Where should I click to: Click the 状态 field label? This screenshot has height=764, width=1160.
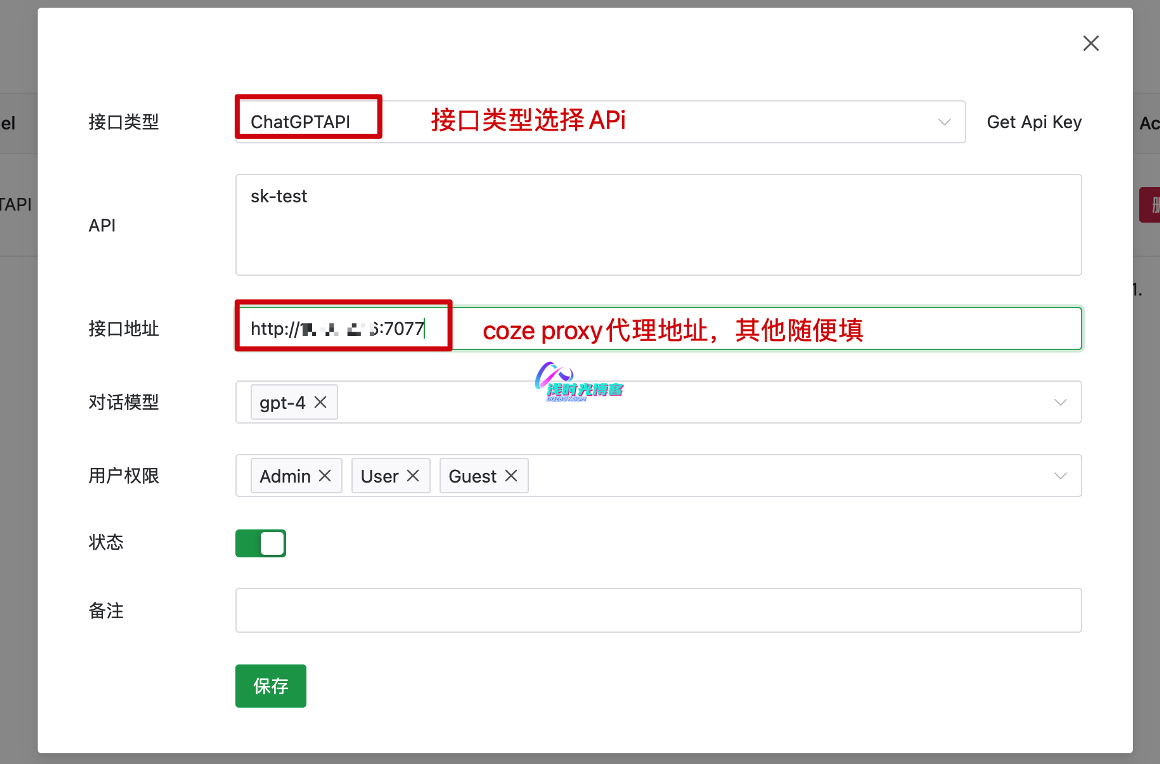(x=106, y=542)
